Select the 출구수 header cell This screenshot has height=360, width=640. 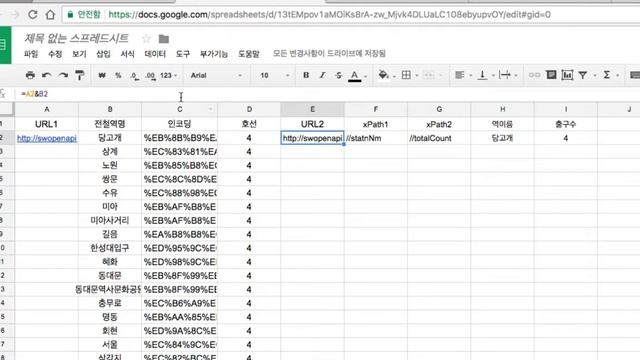[566, 124]
